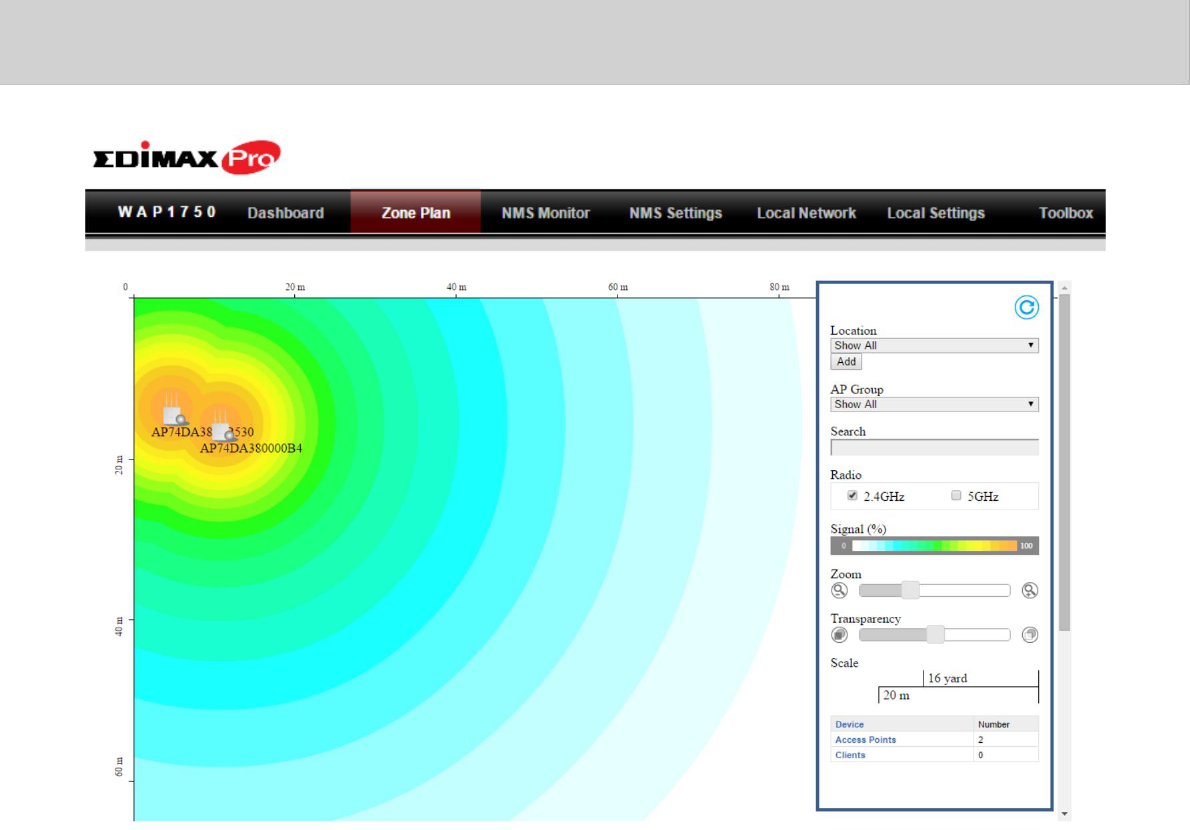The width and height of the screenshot is (1190, 830).
Task: Click the Search input field
Action: coord(934,448)
